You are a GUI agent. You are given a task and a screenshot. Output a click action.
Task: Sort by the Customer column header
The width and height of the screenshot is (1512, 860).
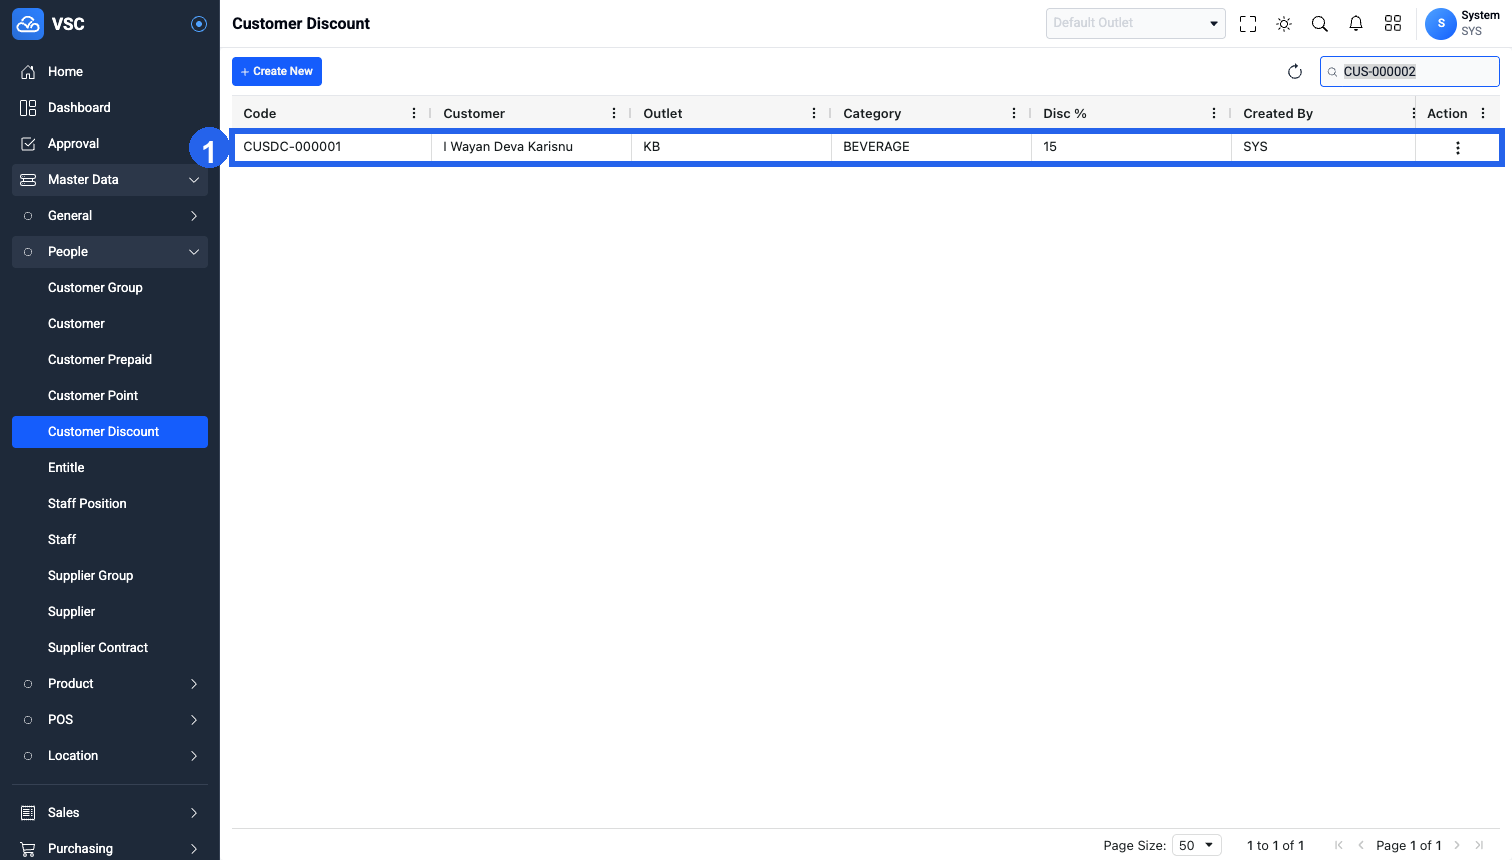pos(474,114)
